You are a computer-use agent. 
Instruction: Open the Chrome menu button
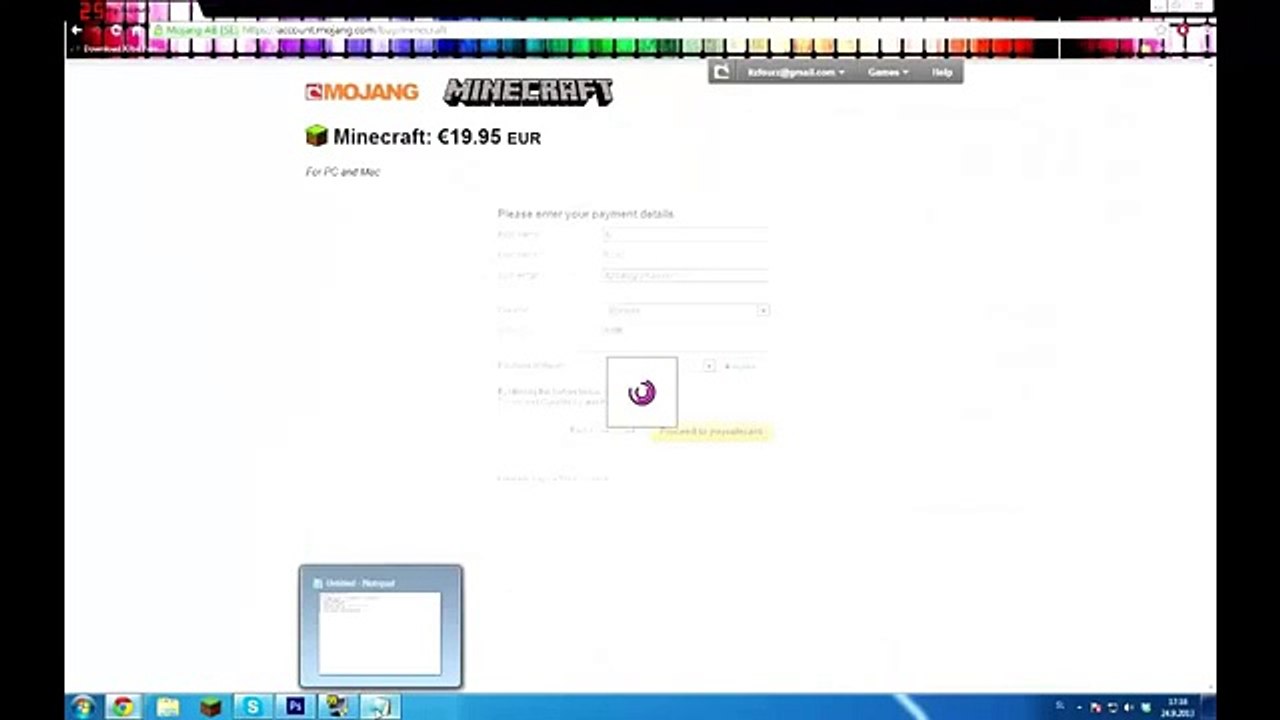(x=1206, y=31)
